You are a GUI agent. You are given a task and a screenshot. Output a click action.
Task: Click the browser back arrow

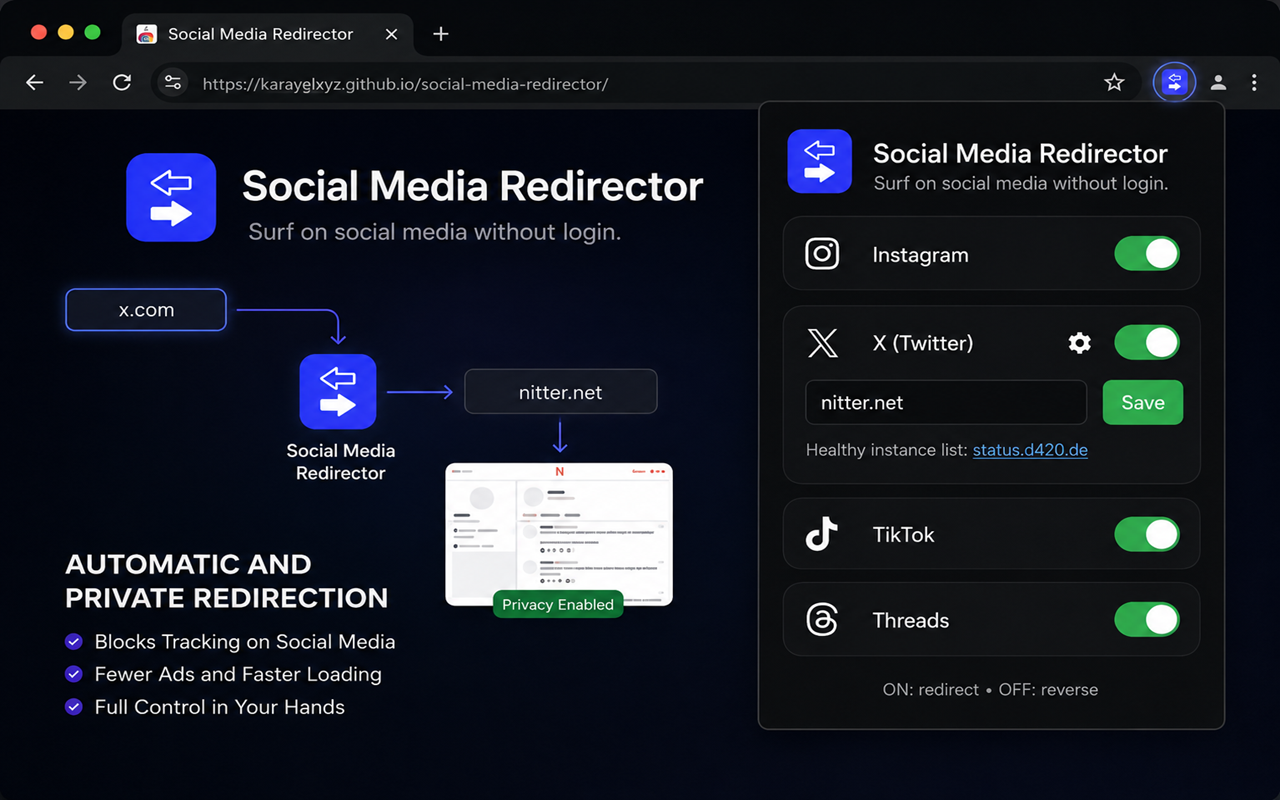[35, 83]
